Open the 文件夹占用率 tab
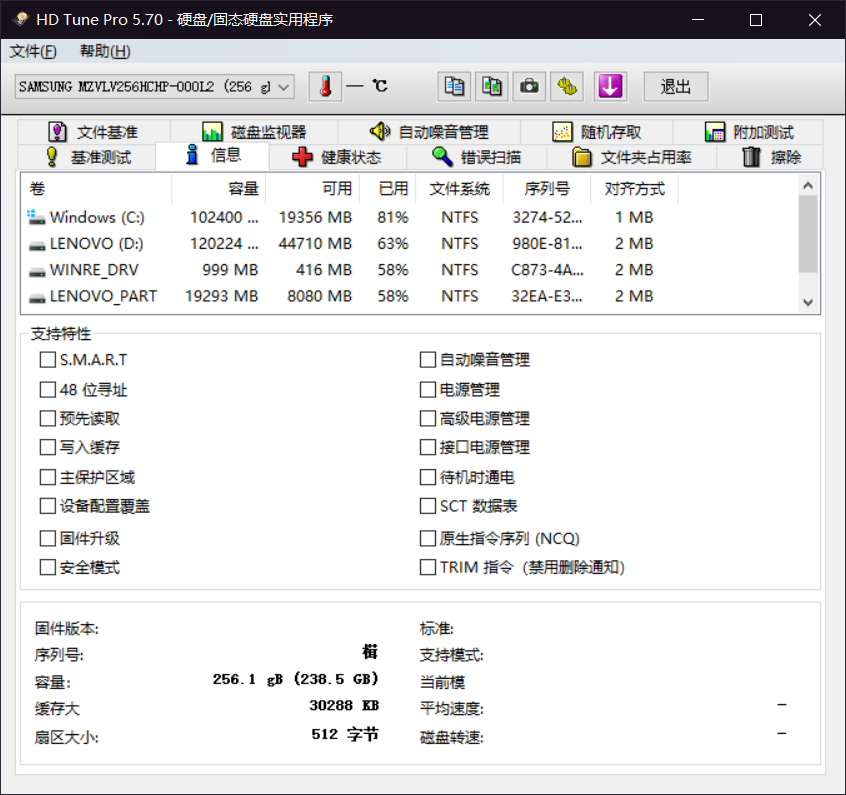846x795 pixels. coord(631,157)
